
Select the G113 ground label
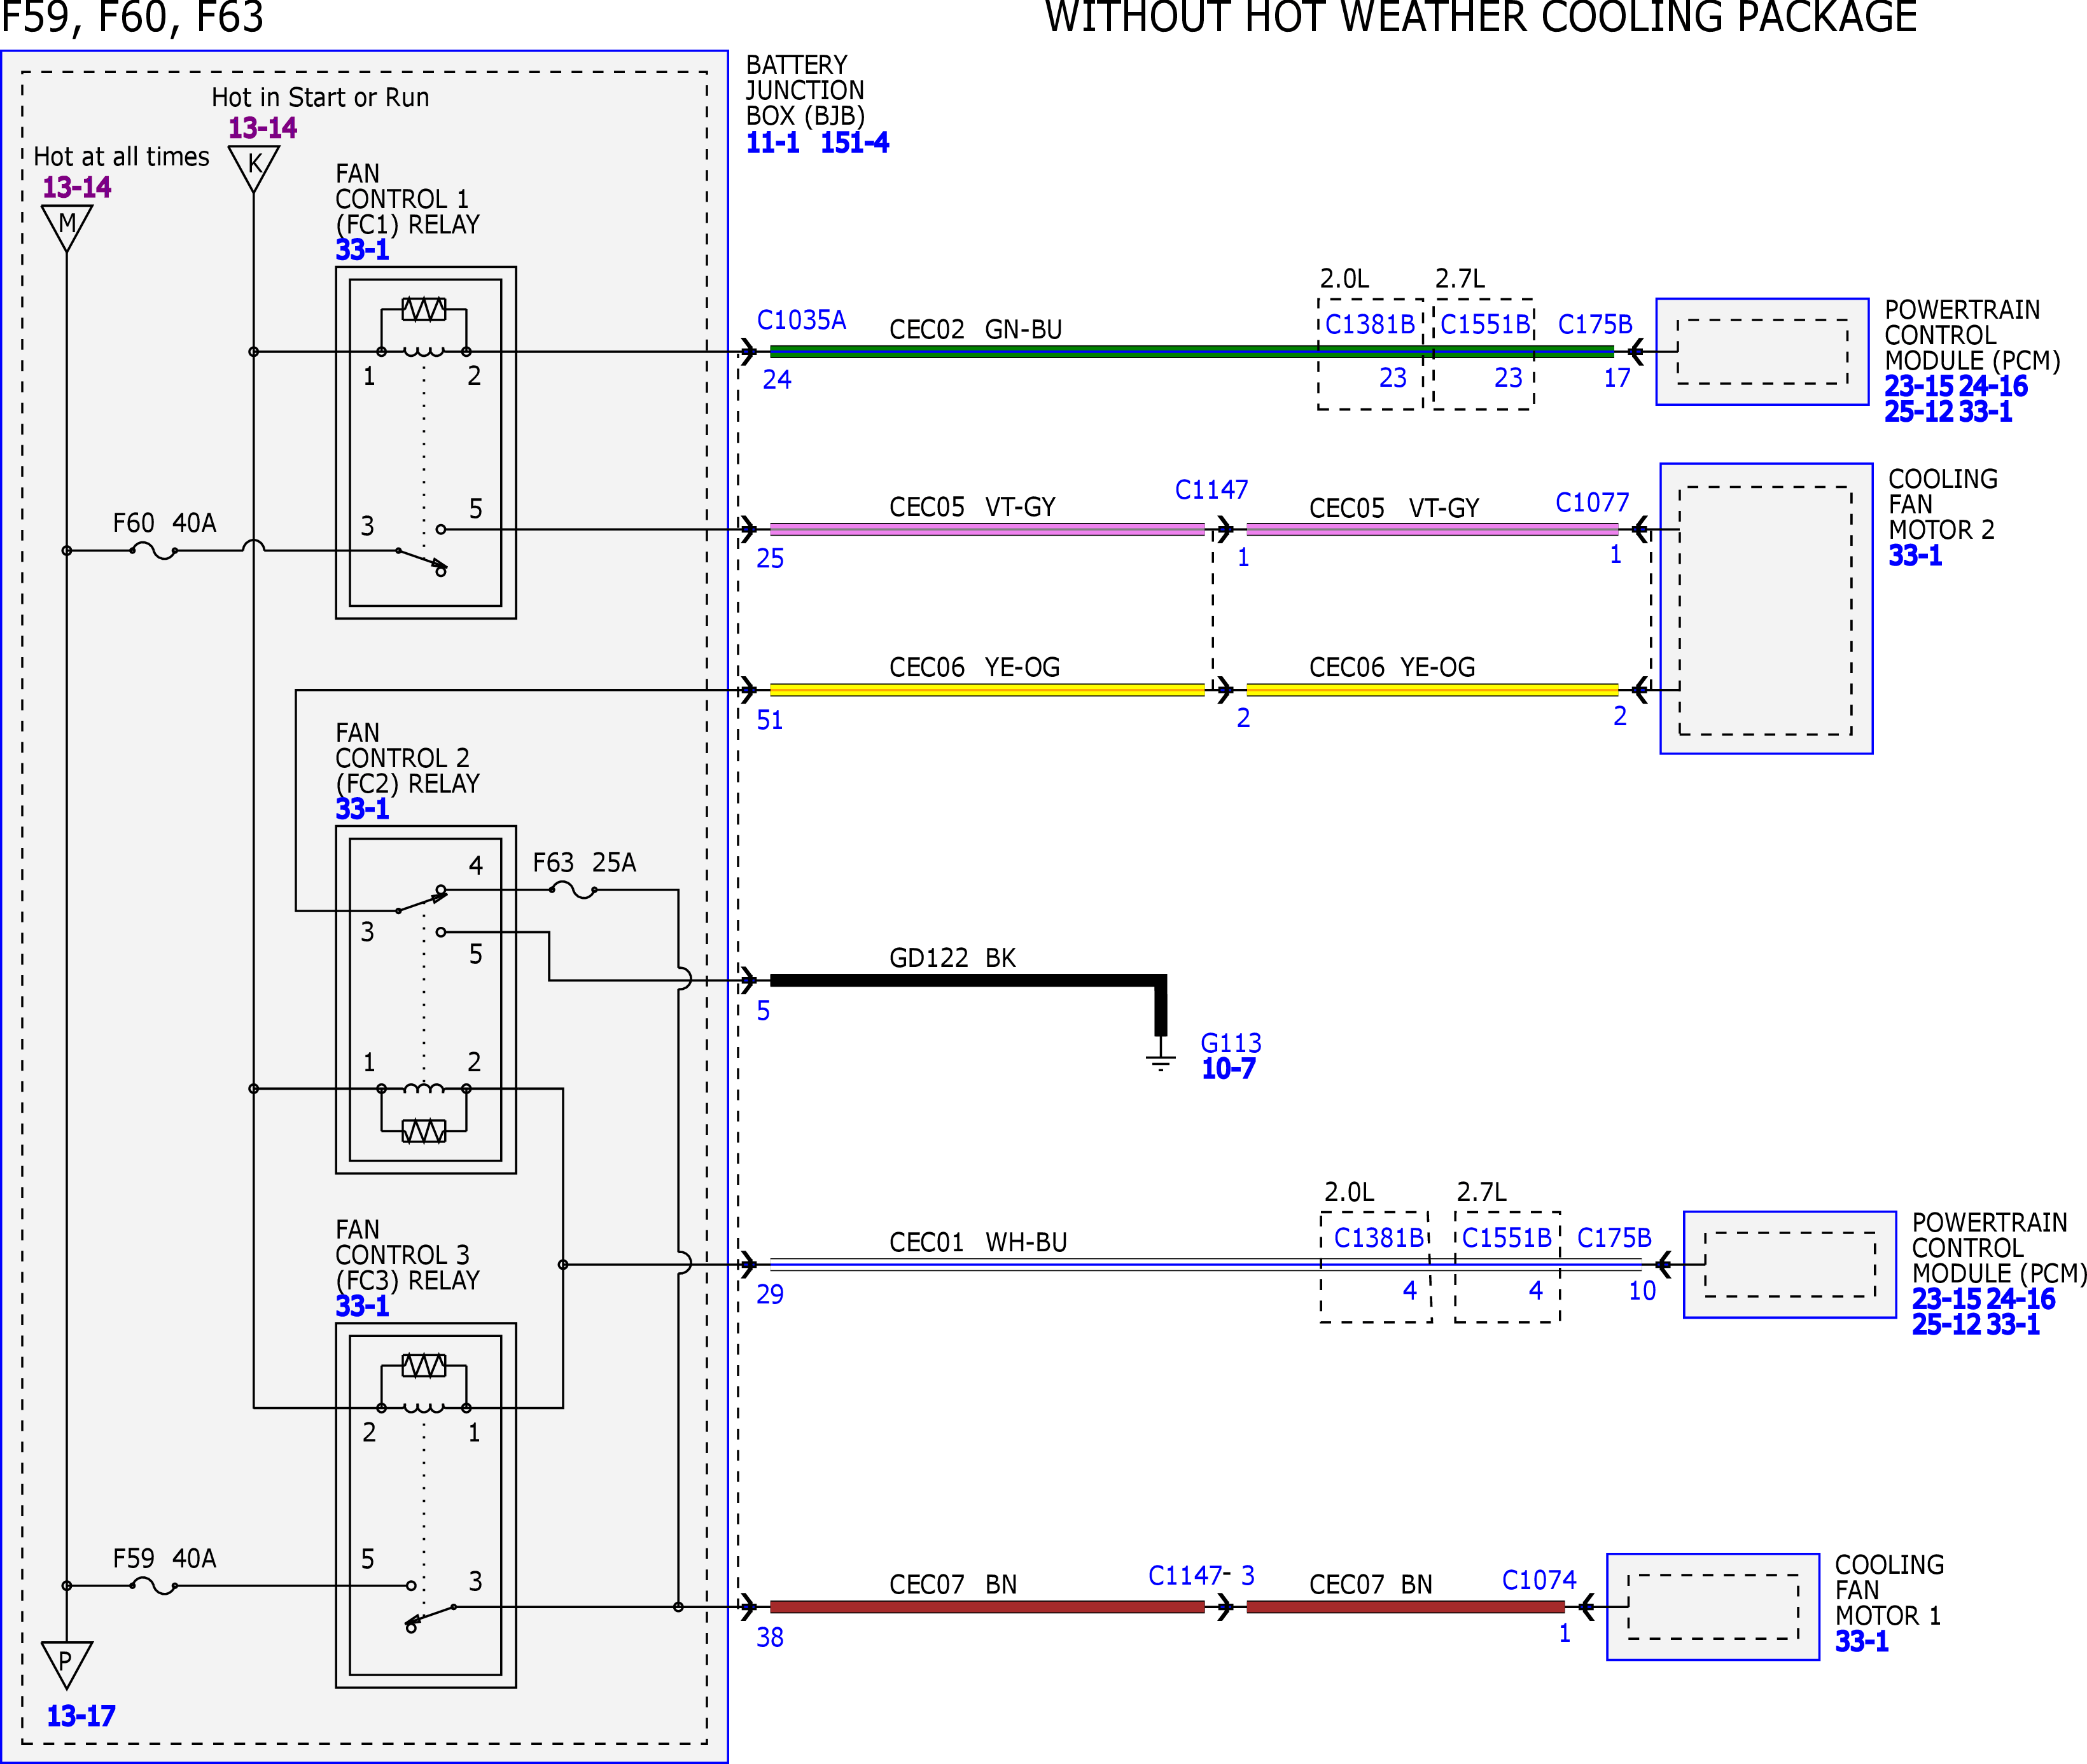click(x=1231, y=1043)
